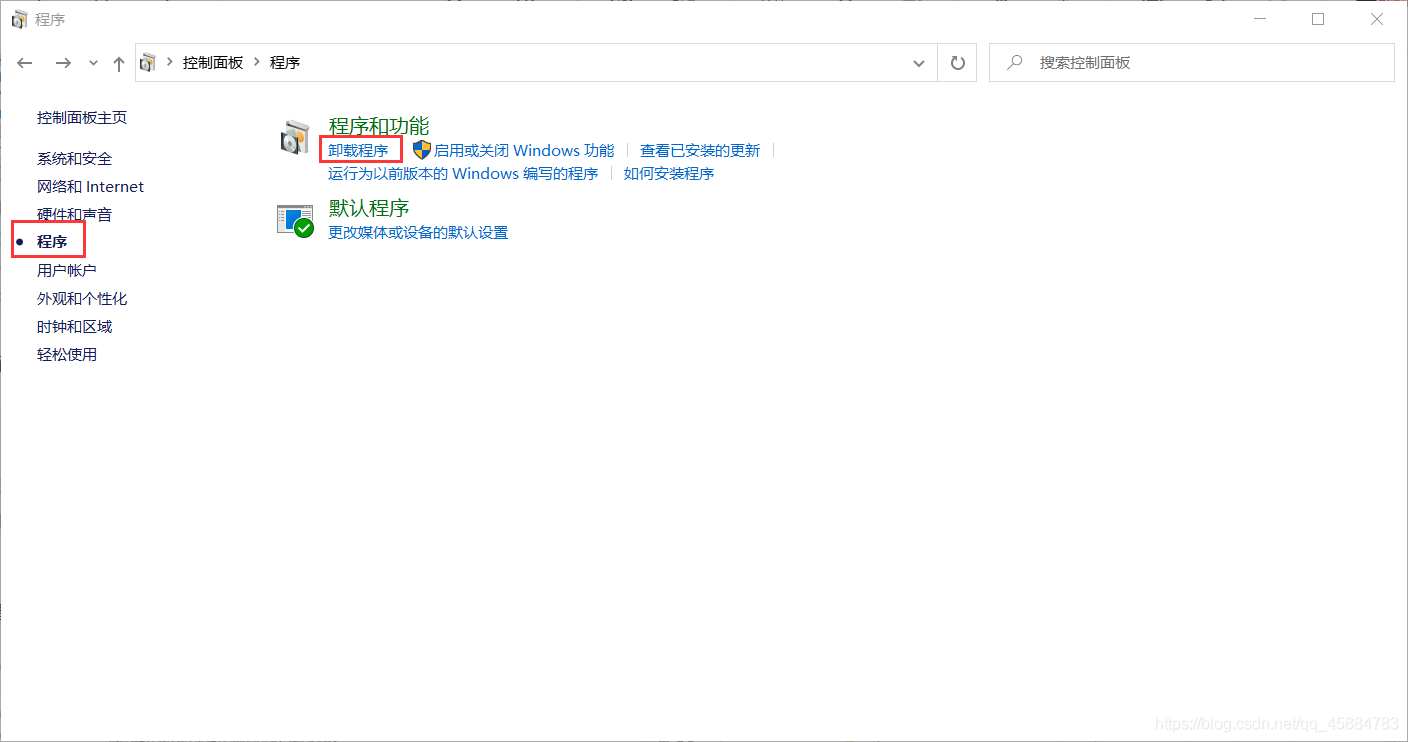Click the Forward navigation arrow
The height and width of the screenshot is (742, 1408).
click(x=63, y=63)
